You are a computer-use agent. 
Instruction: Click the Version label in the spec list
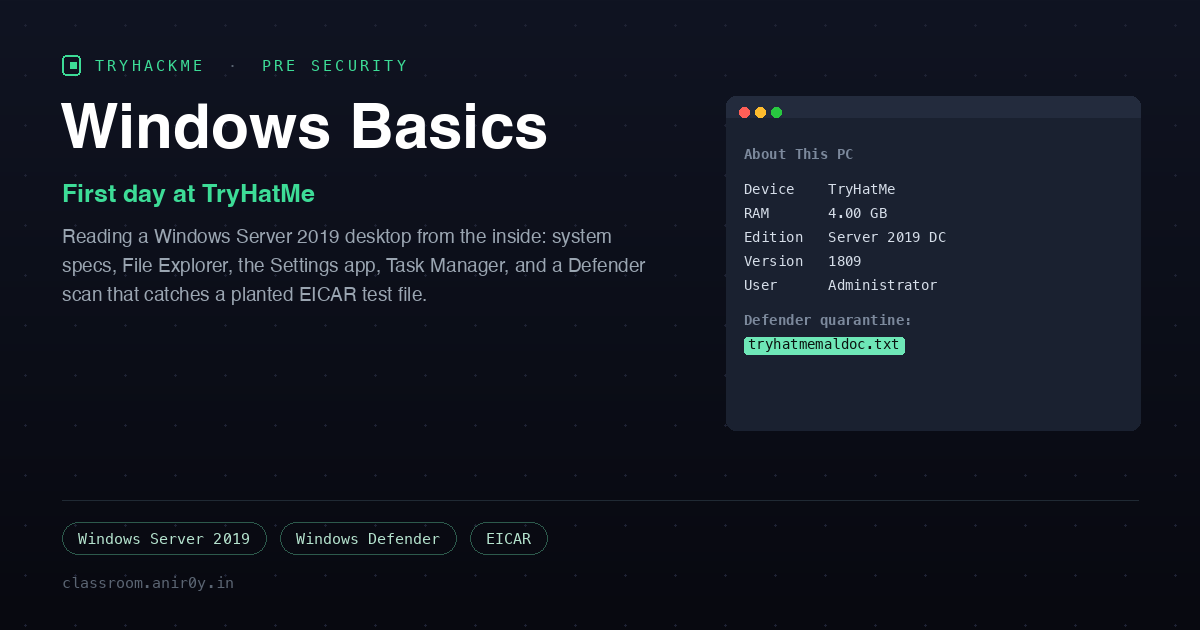(774, 261)
